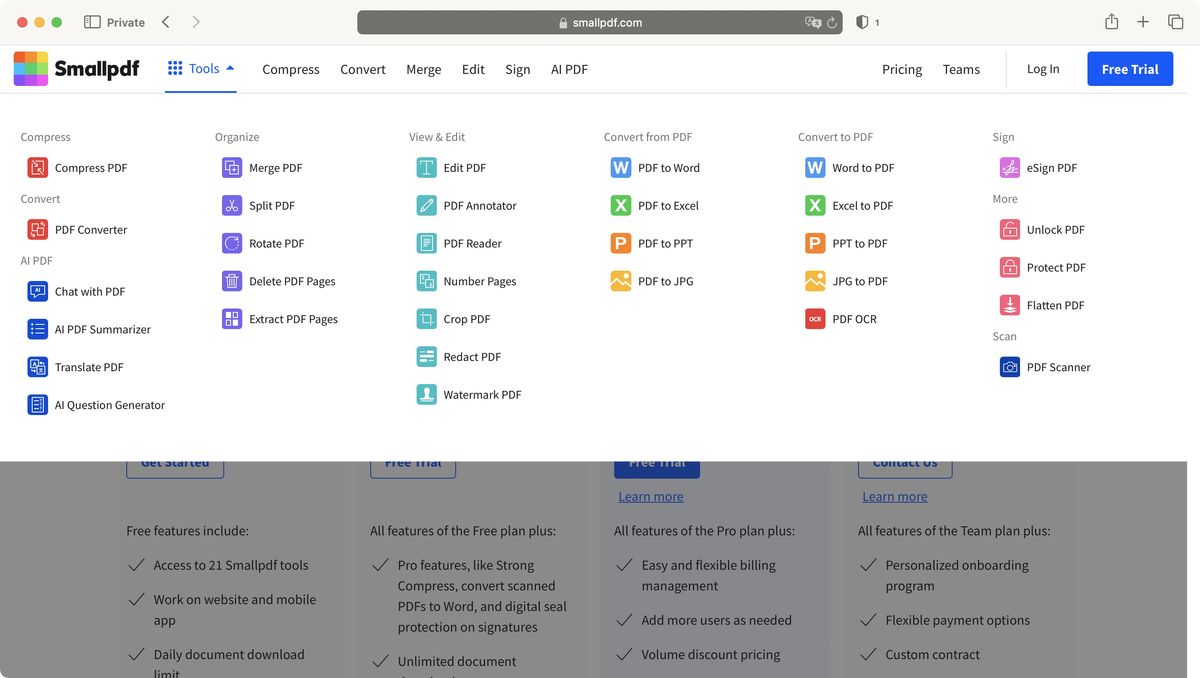The width and height of the screenshot is (1200, 678).
Task: Click the blue Free Trial button
Action: pos(1130,68)
